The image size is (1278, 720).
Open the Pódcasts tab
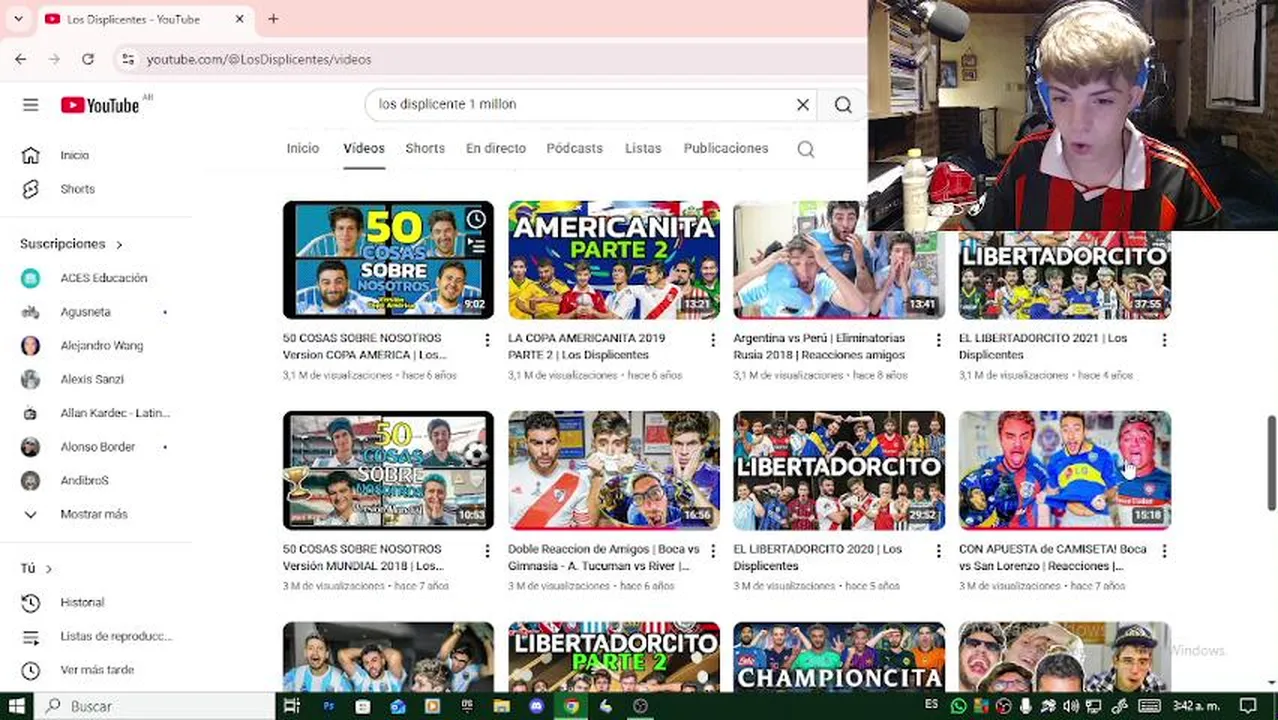(574, 148)
